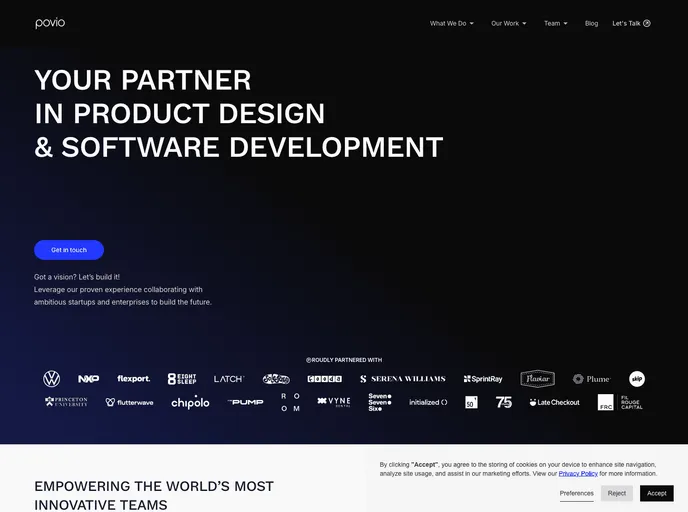Viewport: 688px width, 512px height.
Task: Click the Volkswagen partner logo
Action: pyautogui.click(x=51, y=379)
